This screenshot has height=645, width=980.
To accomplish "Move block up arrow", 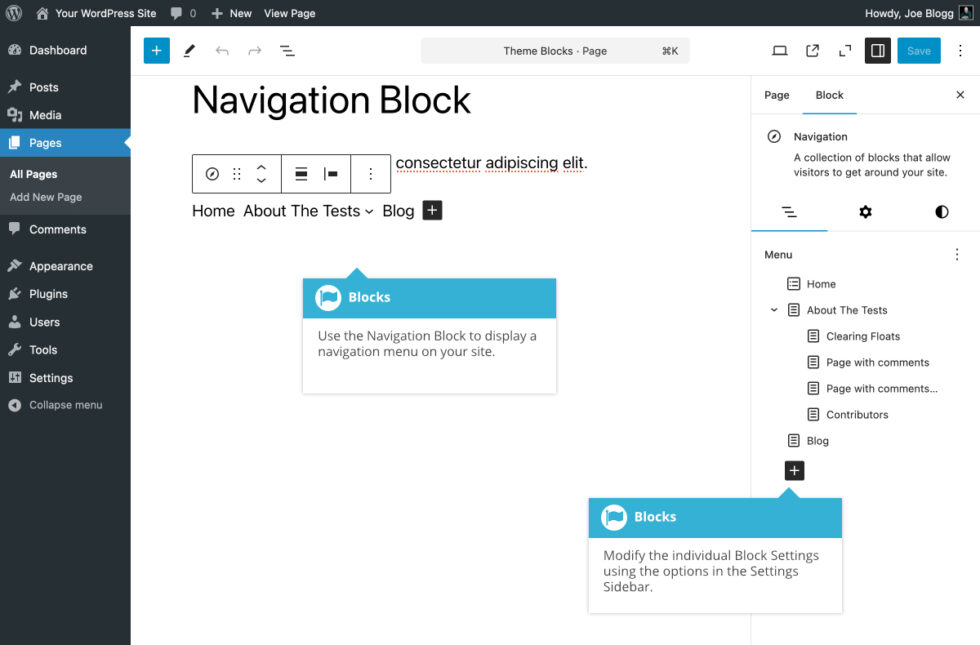I will click(261, 168).
